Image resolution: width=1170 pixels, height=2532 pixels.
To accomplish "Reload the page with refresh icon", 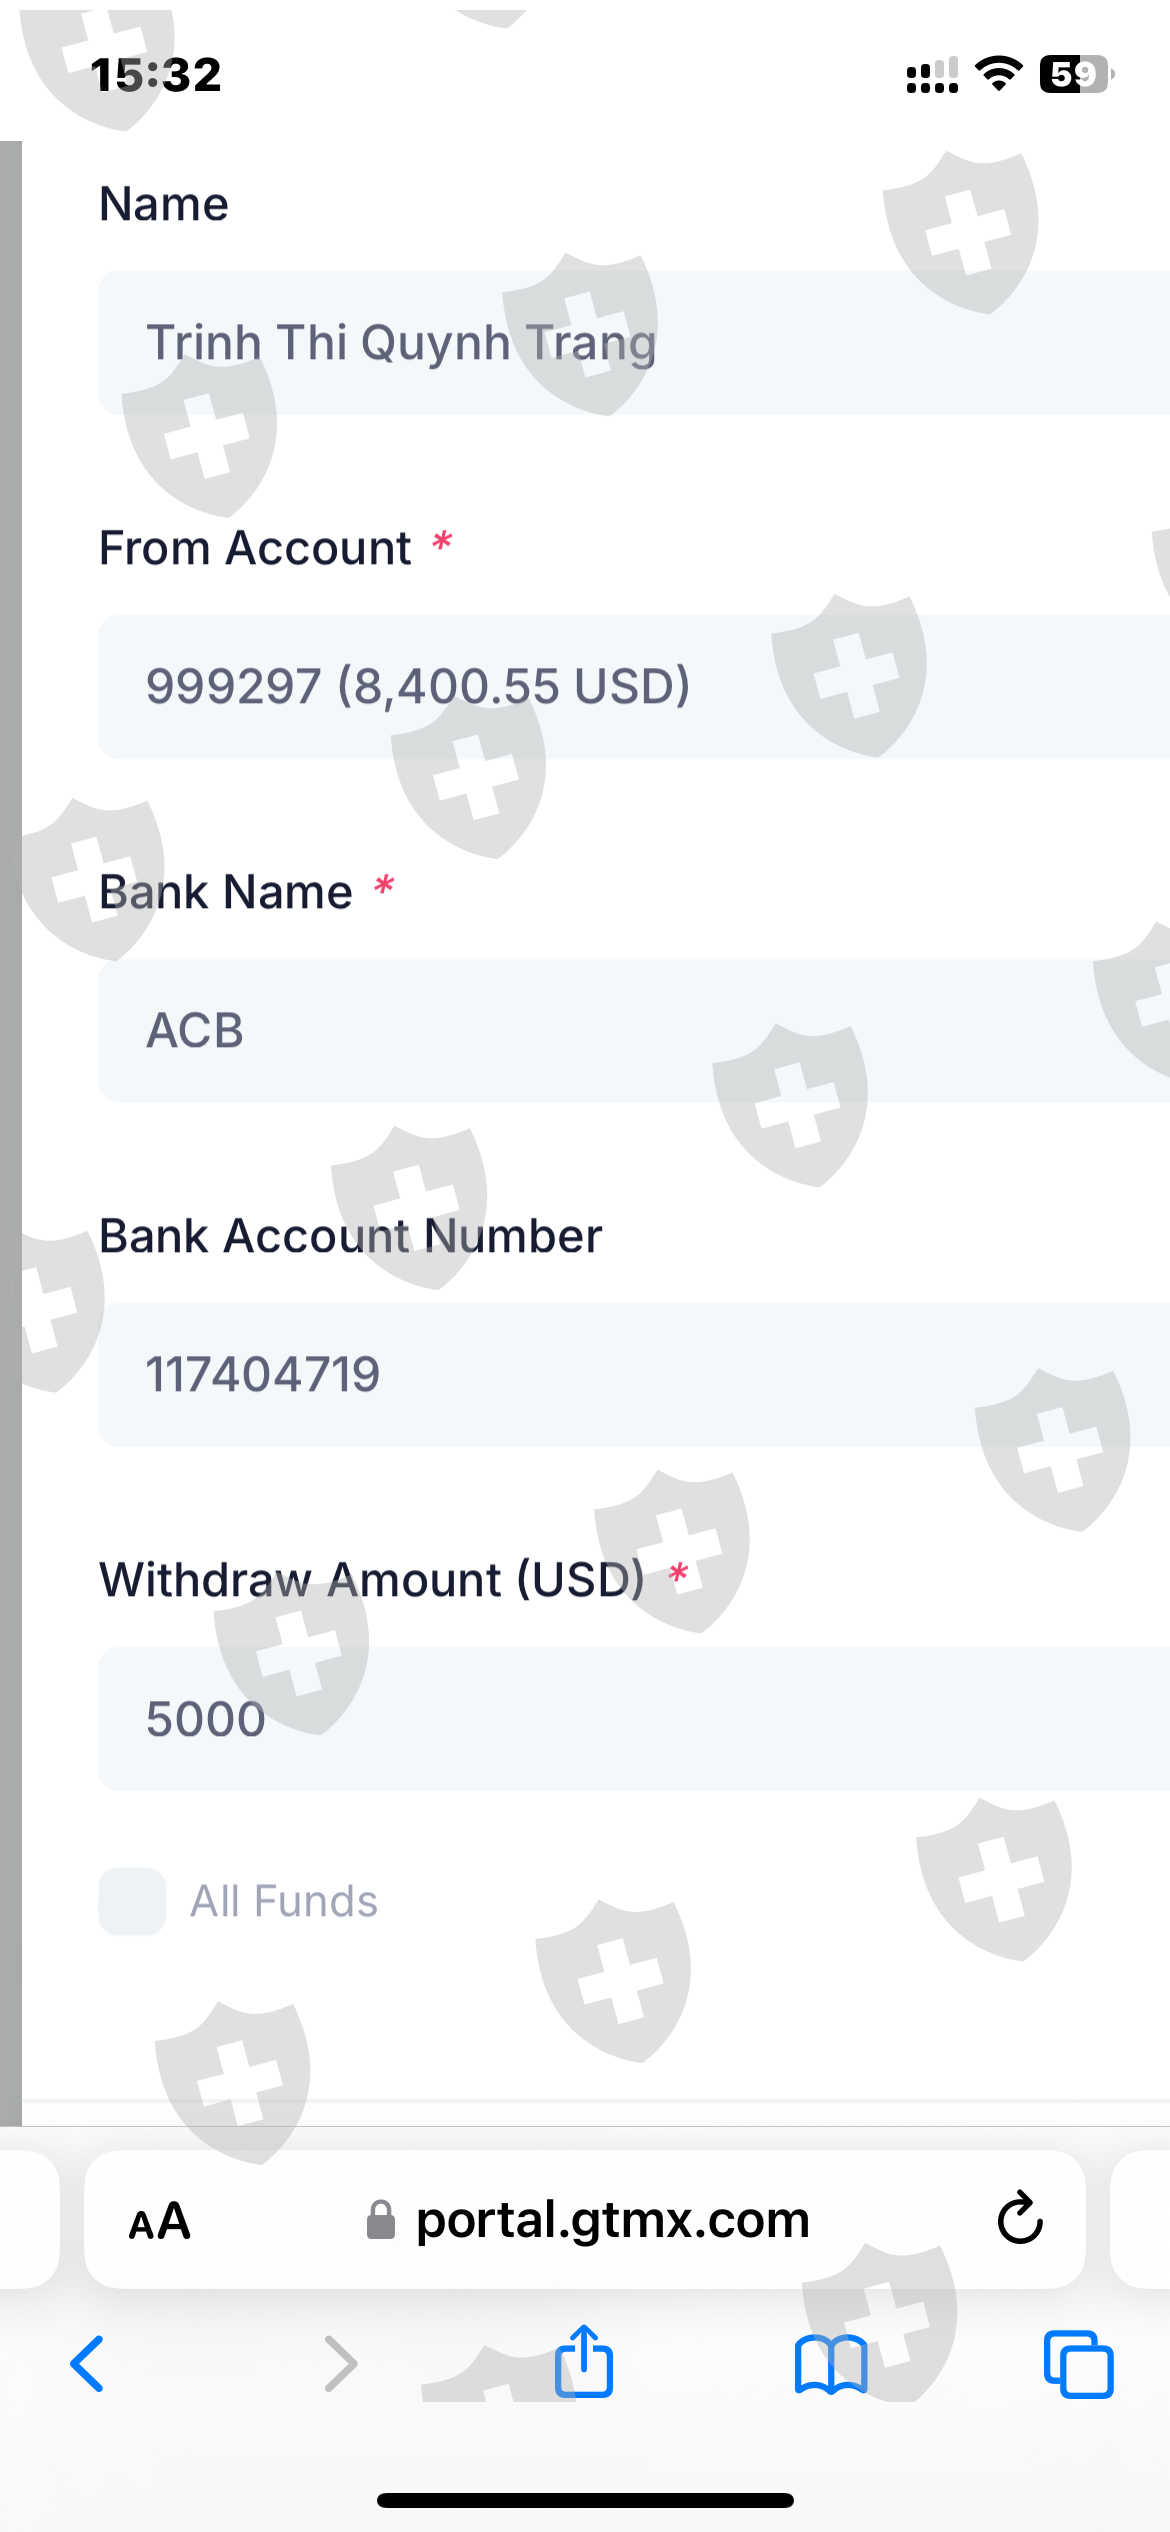I will pos(1020,2220).
